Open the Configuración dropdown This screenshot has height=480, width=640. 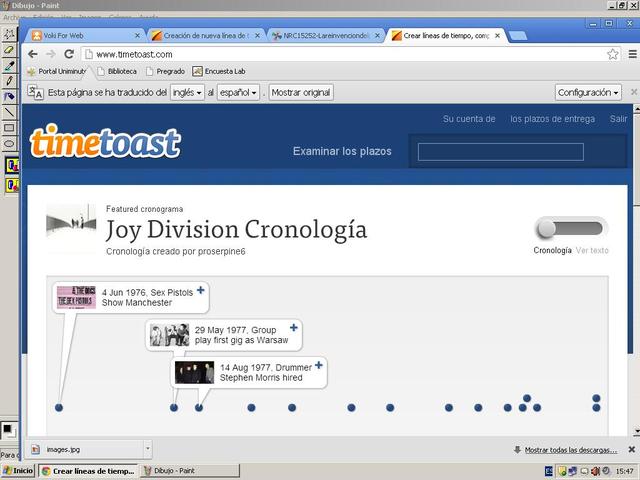pos(588,93)
